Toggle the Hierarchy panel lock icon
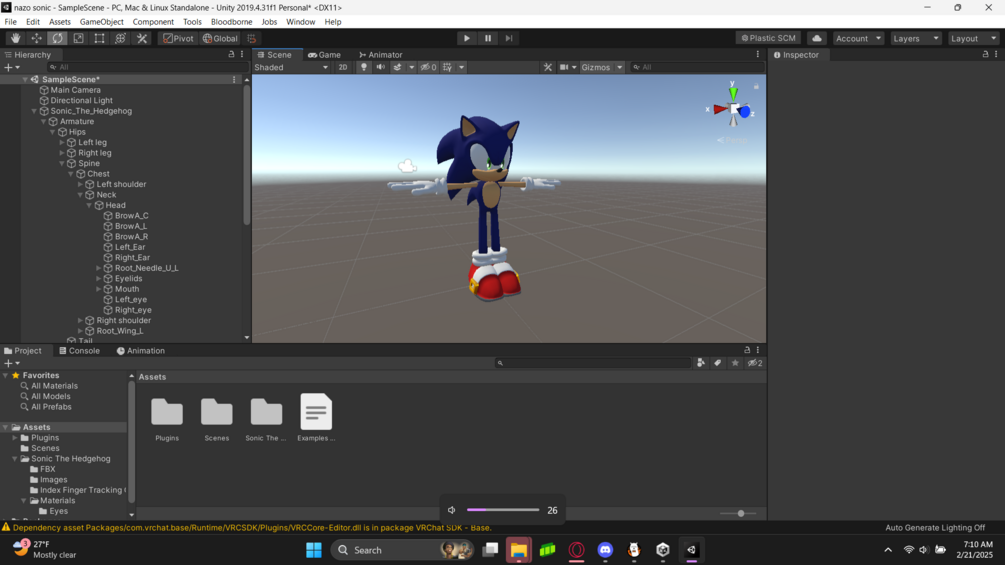Viewport: 1005px width, 565px height. (x=231, y=54)
